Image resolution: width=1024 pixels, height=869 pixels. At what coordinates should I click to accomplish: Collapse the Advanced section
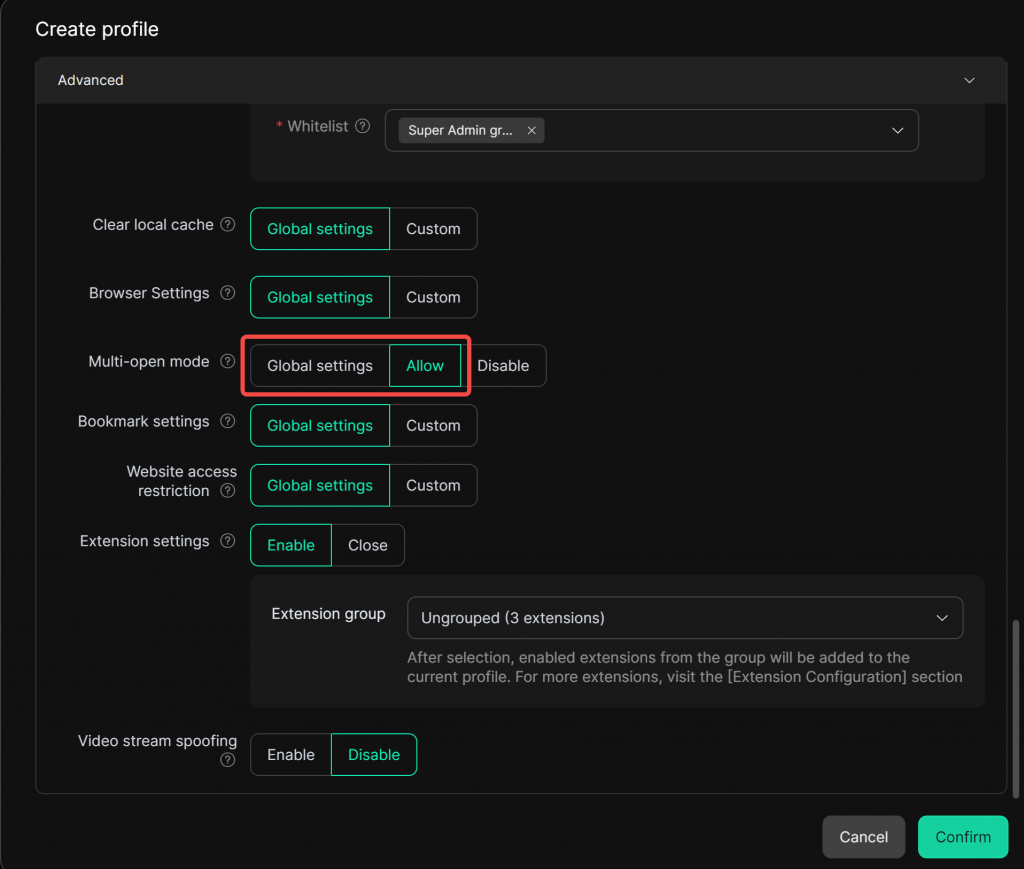click(967, 80)
